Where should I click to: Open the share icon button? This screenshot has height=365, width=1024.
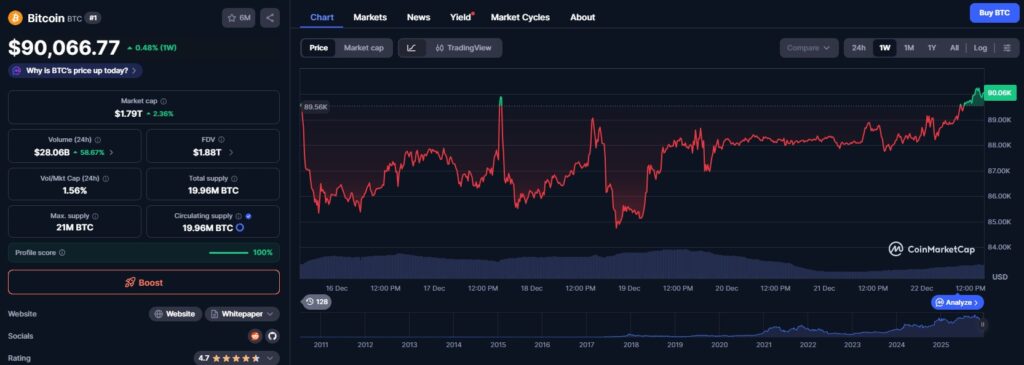[270, 18]
